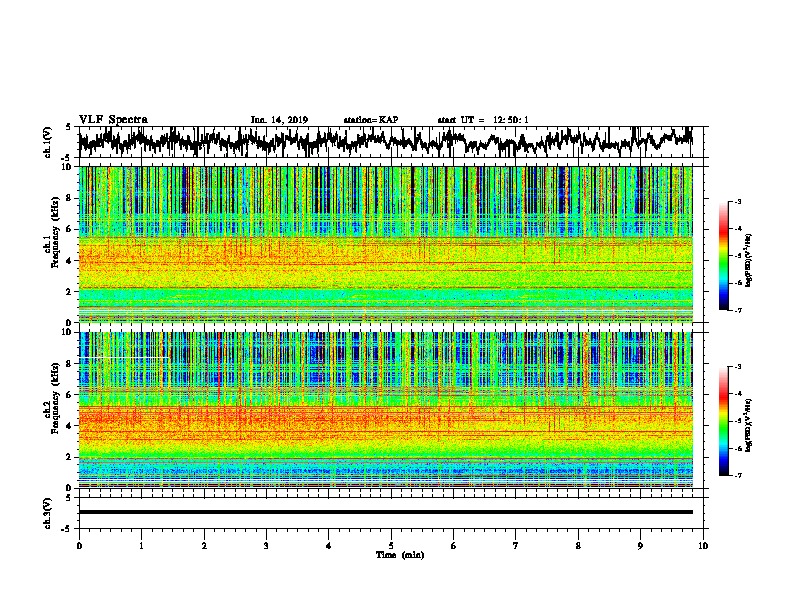Click inside the ch.2 spectrogram panel
The width and height of the screenshot is (792, 612).
click(385, 410)
